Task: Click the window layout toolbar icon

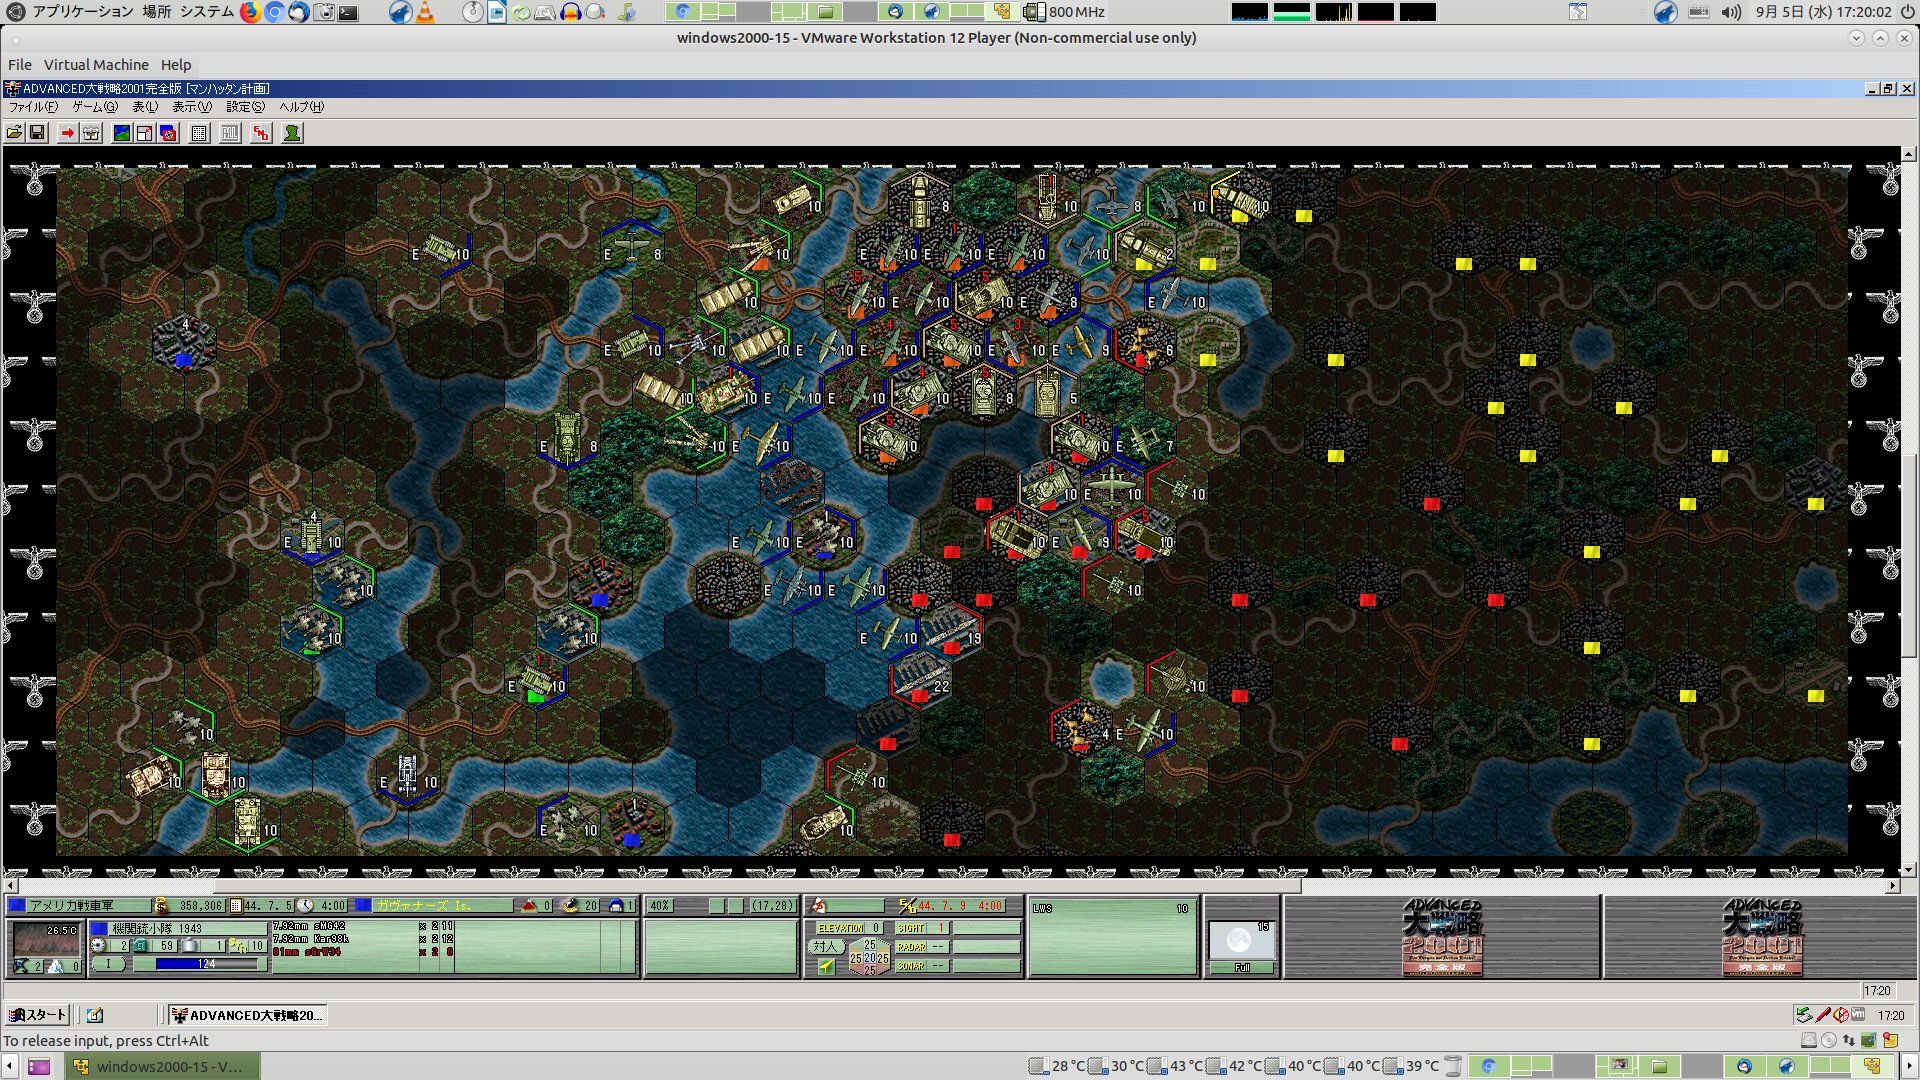Action: click(145, 133)
